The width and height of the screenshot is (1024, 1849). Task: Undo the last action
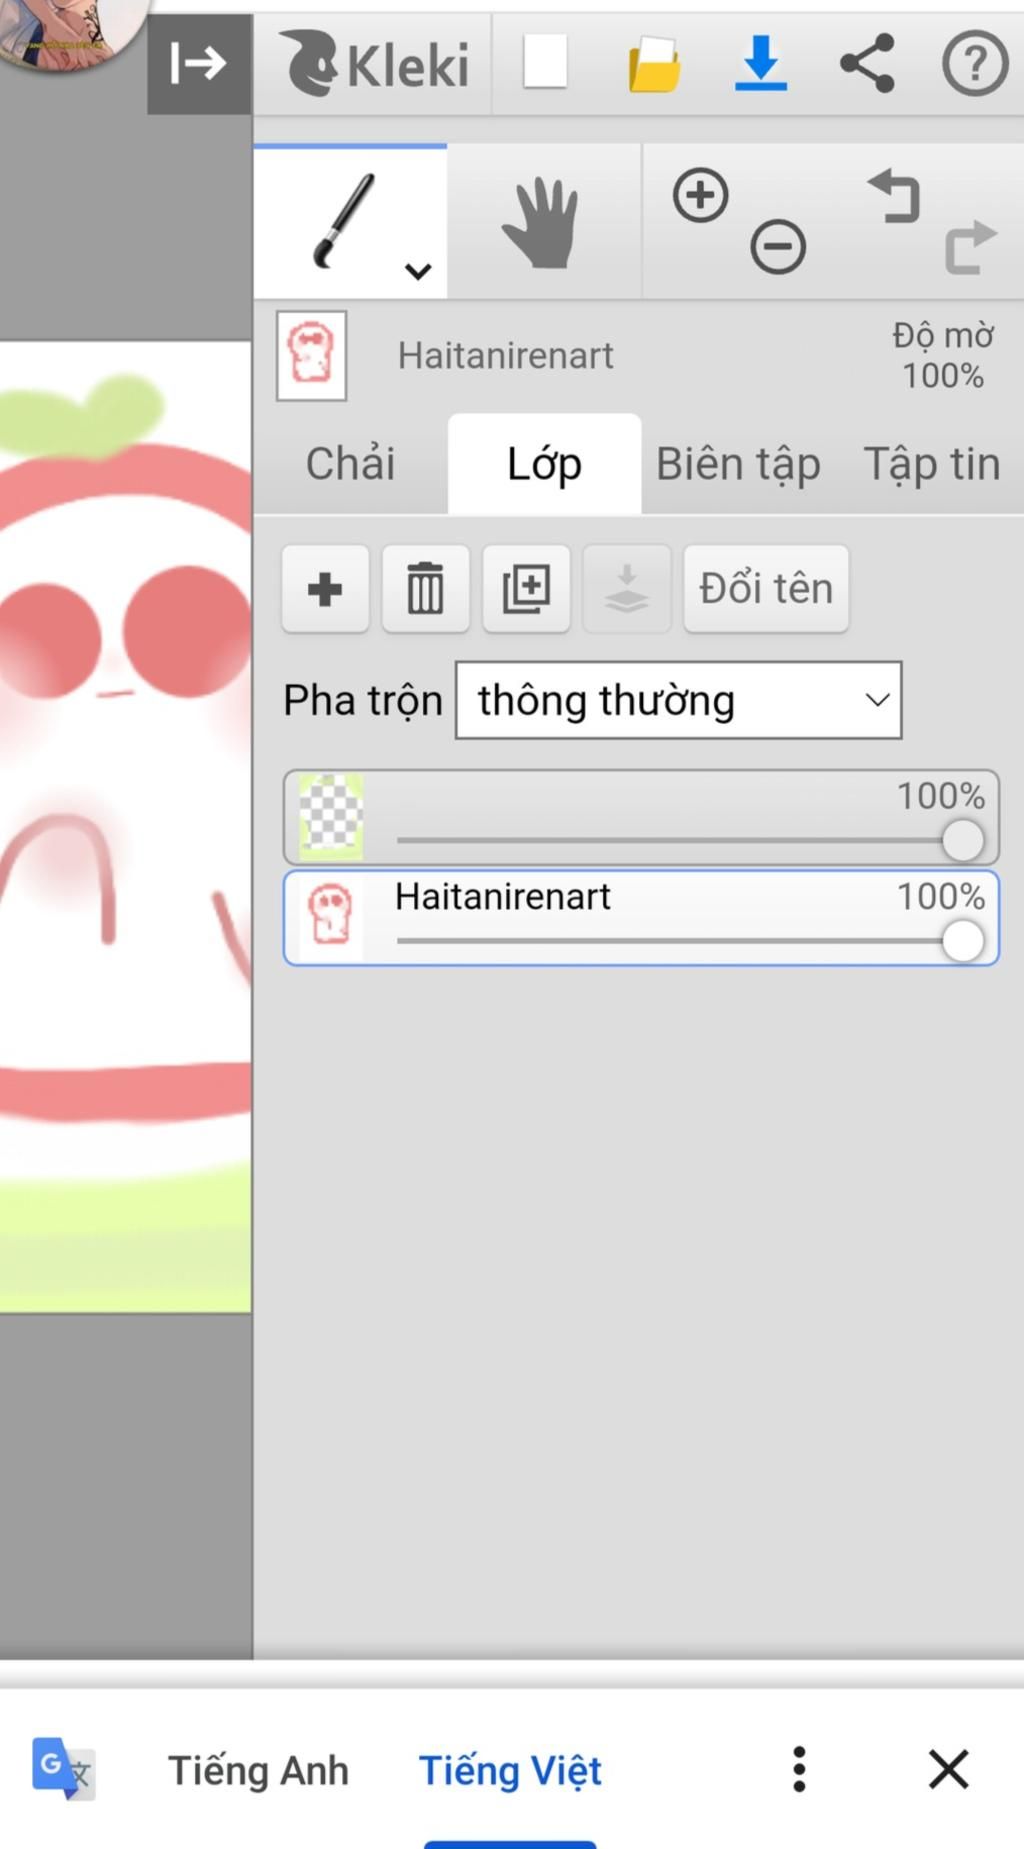pyautogui.click(x=894, y=195)
